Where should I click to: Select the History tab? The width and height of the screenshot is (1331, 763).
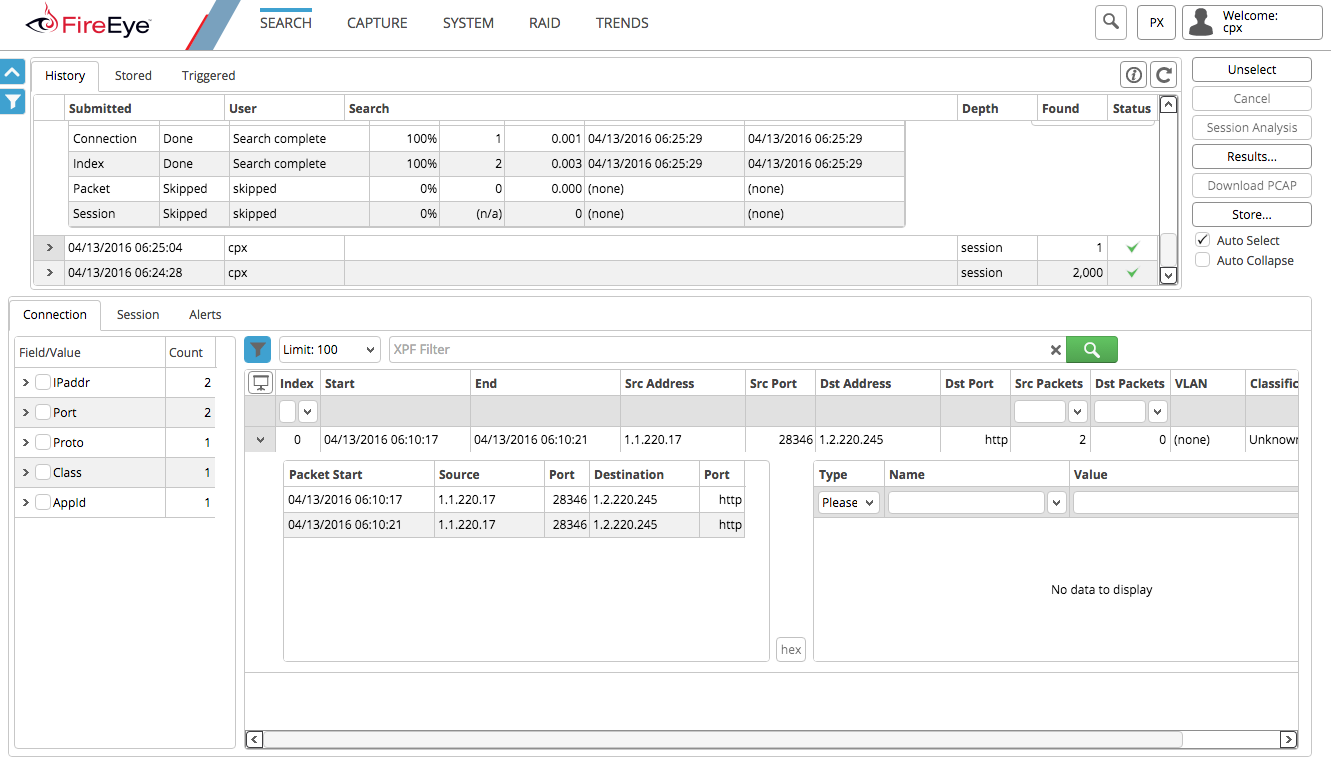(x=65, y=75)
